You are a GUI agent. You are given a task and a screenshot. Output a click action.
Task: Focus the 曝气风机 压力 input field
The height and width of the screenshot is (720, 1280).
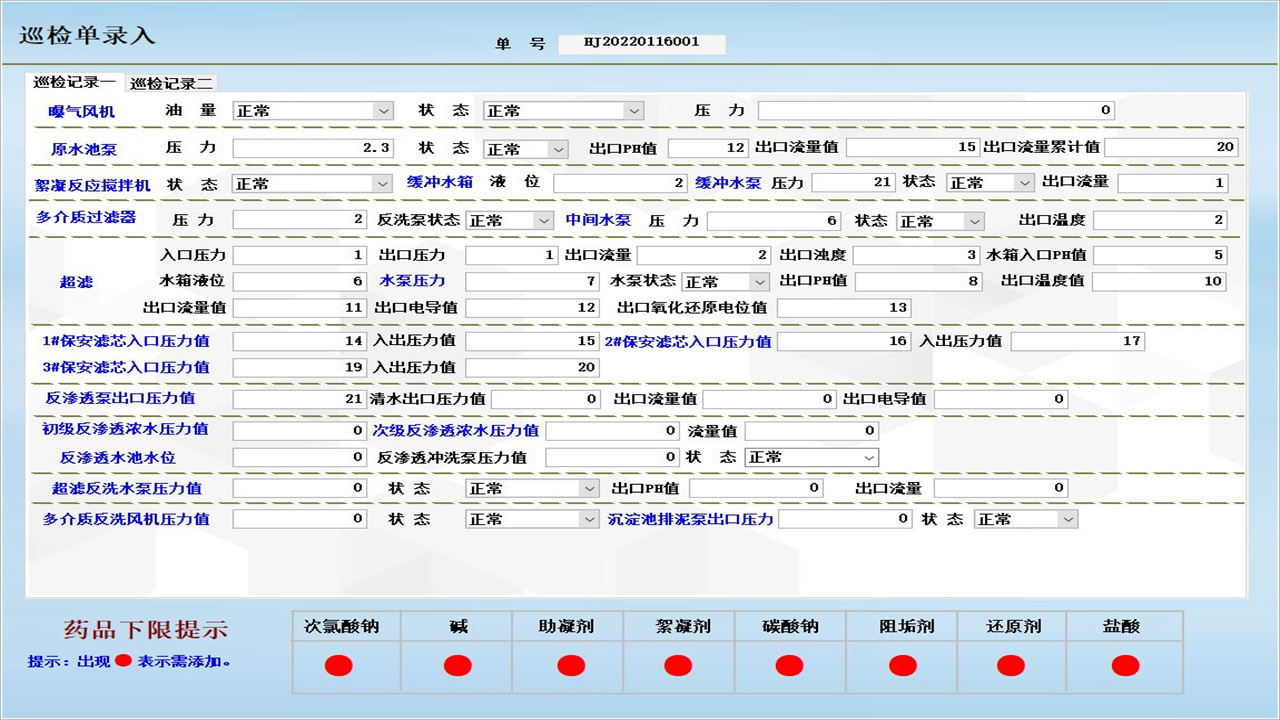click(x=935, y=111)
